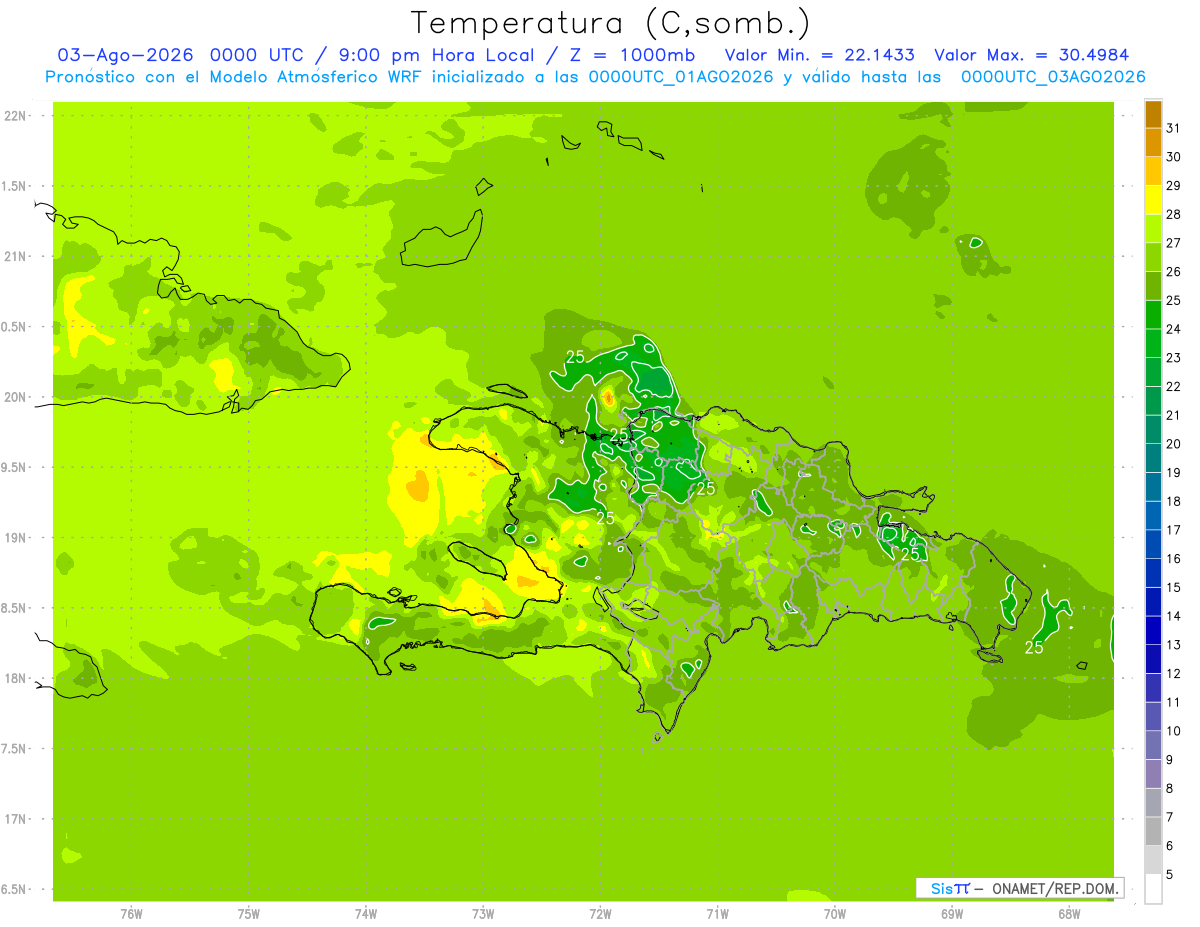
Task: Click the '19N' latitude label
Action: [16, 537]
